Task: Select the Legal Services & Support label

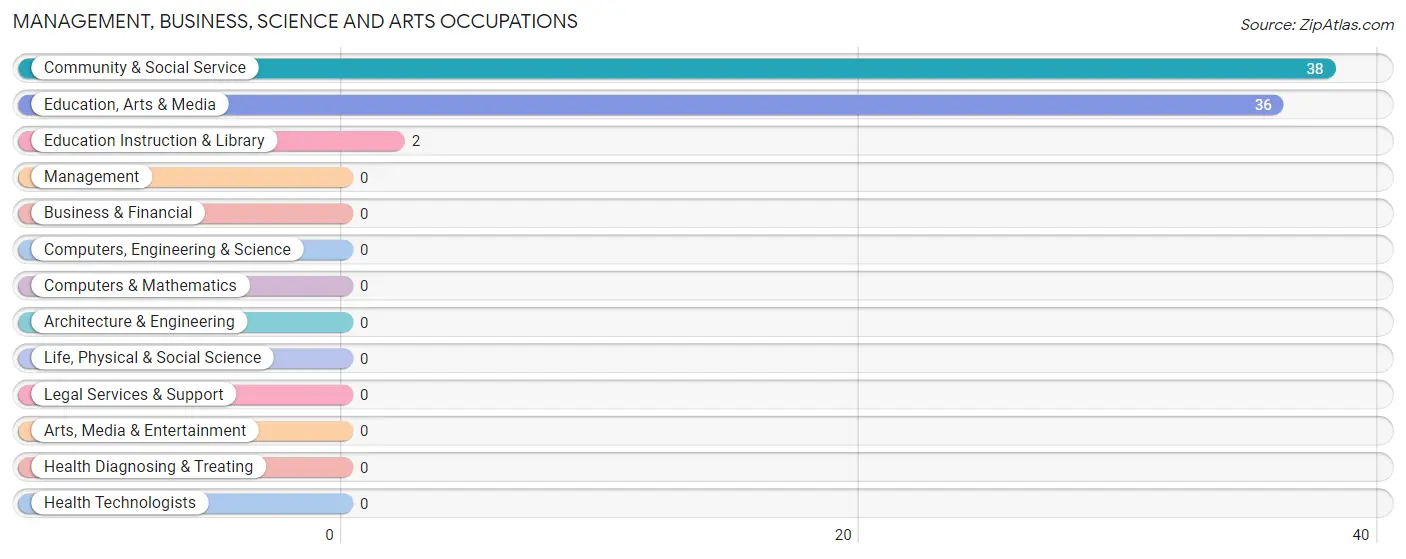Action: coord(134,395)
